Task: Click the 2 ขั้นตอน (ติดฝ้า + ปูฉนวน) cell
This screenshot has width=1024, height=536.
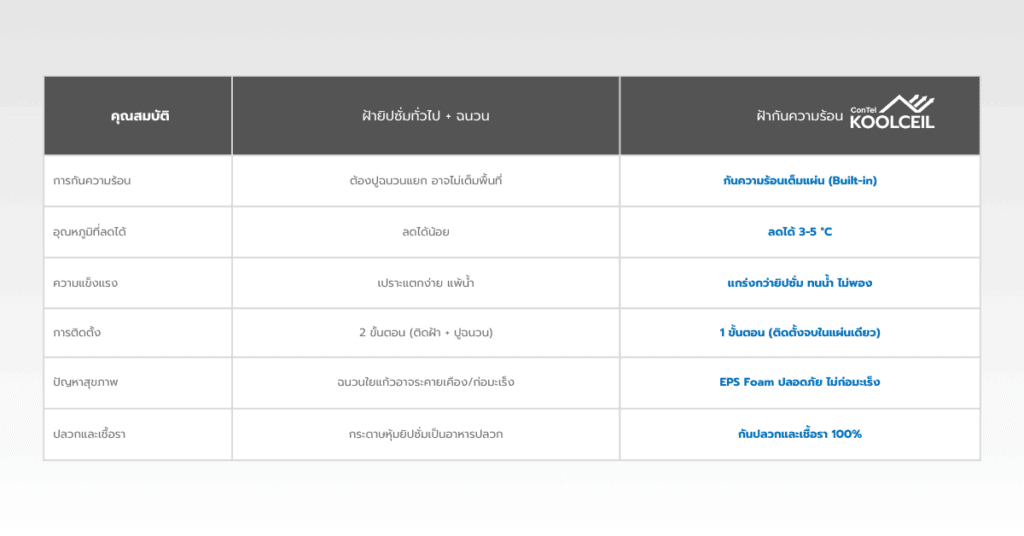Action: point(425,332)
